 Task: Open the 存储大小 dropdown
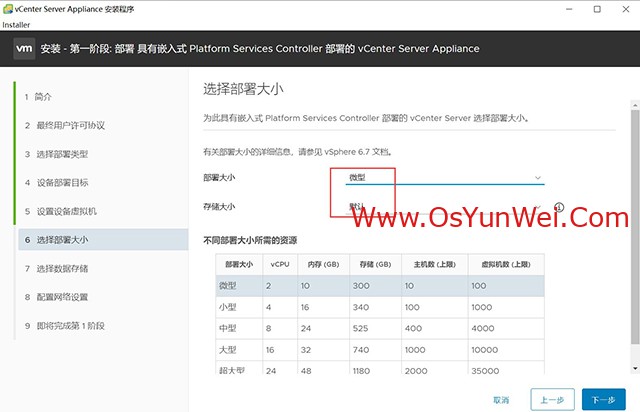pyautogui.click(x=445, y=207)
